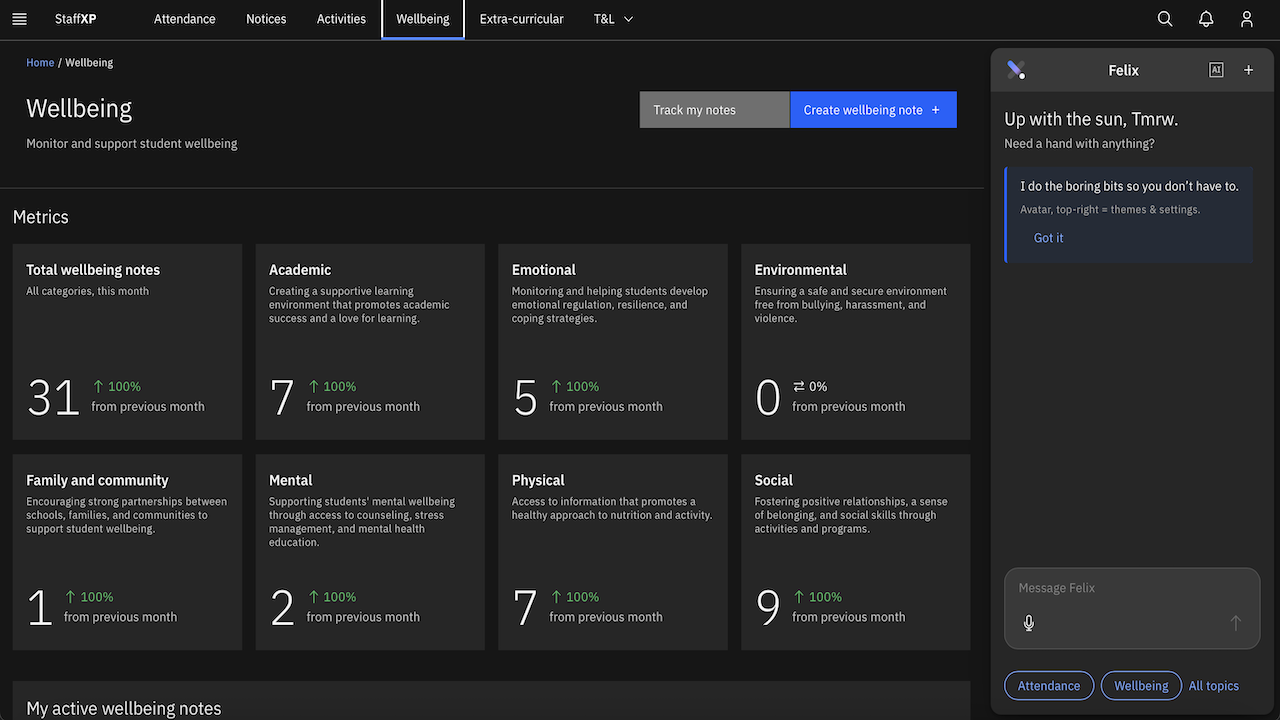Follow the Home breadcrumb link
Image resolution: width=1280 pixels, height=720 pixels.
pos(40,62)
